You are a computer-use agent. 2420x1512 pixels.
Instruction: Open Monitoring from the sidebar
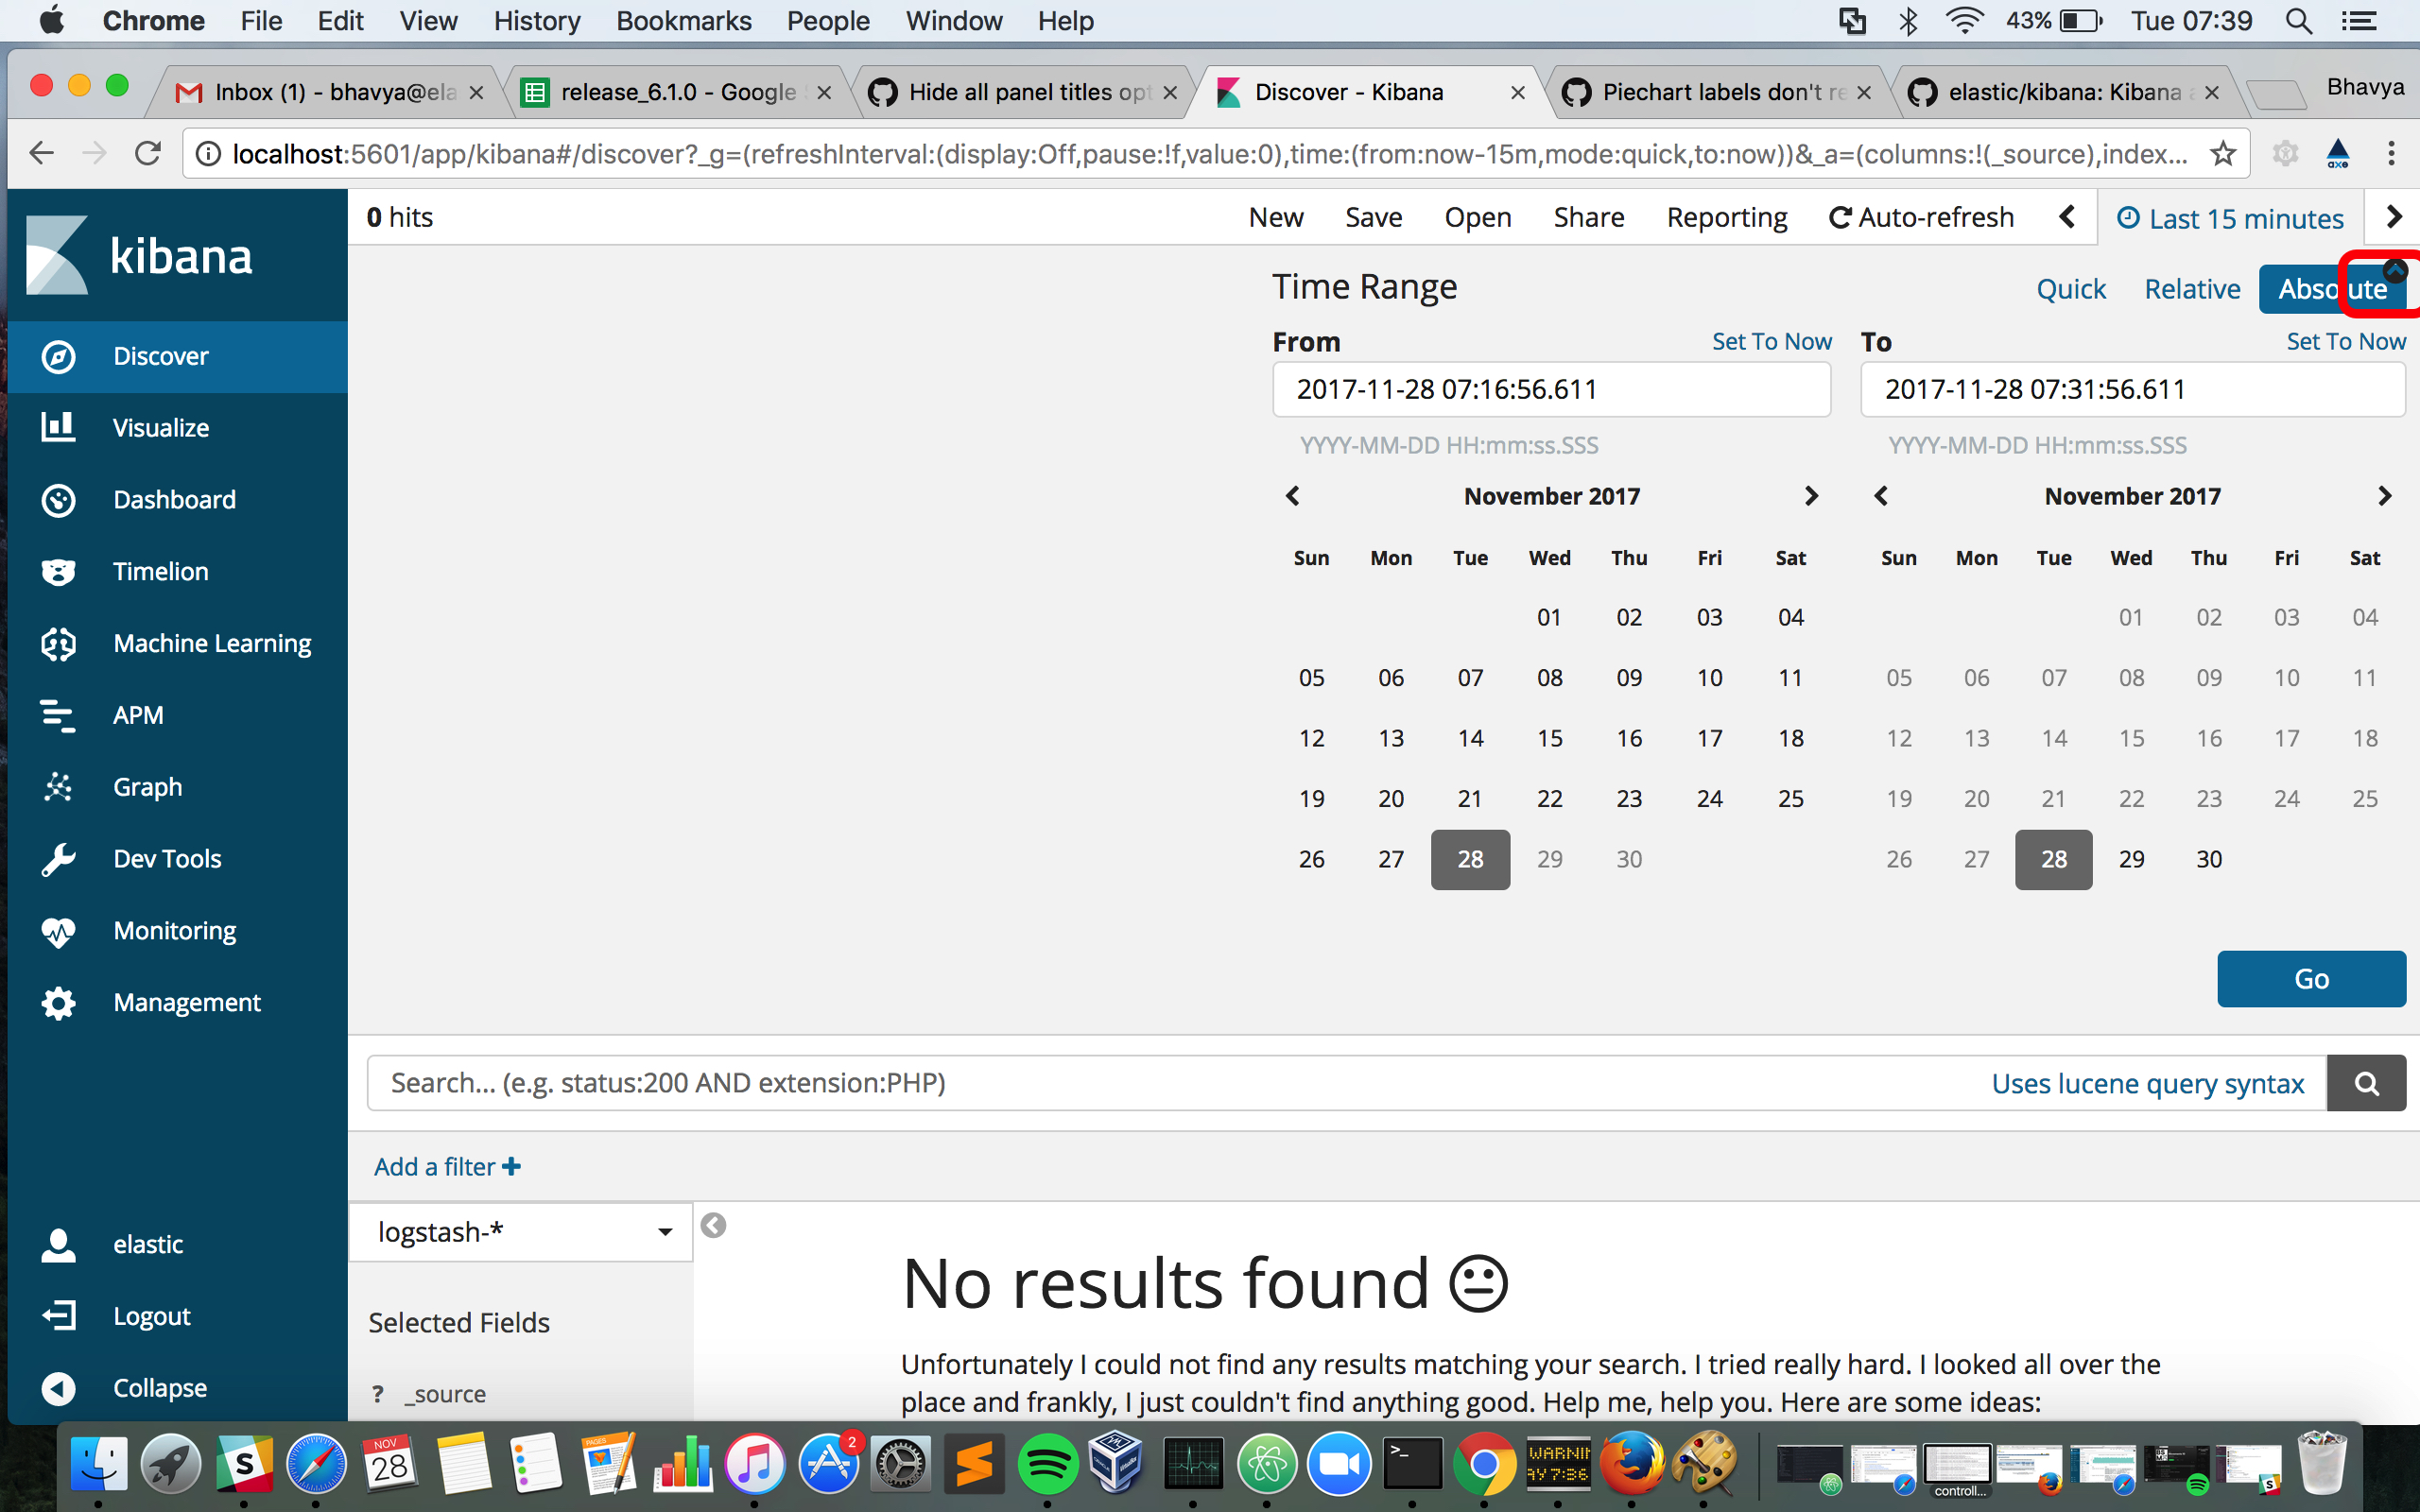174,930
